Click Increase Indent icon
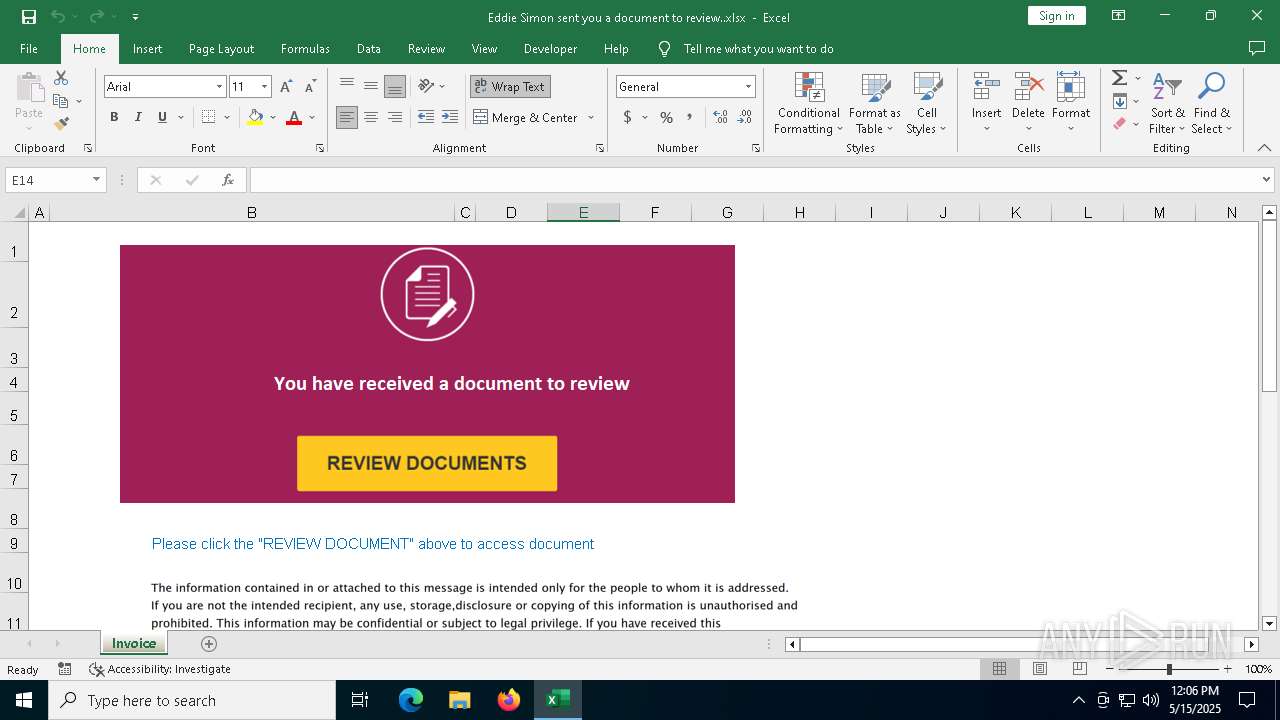This screenshot has height=720, width=1280. pos(450,117)
